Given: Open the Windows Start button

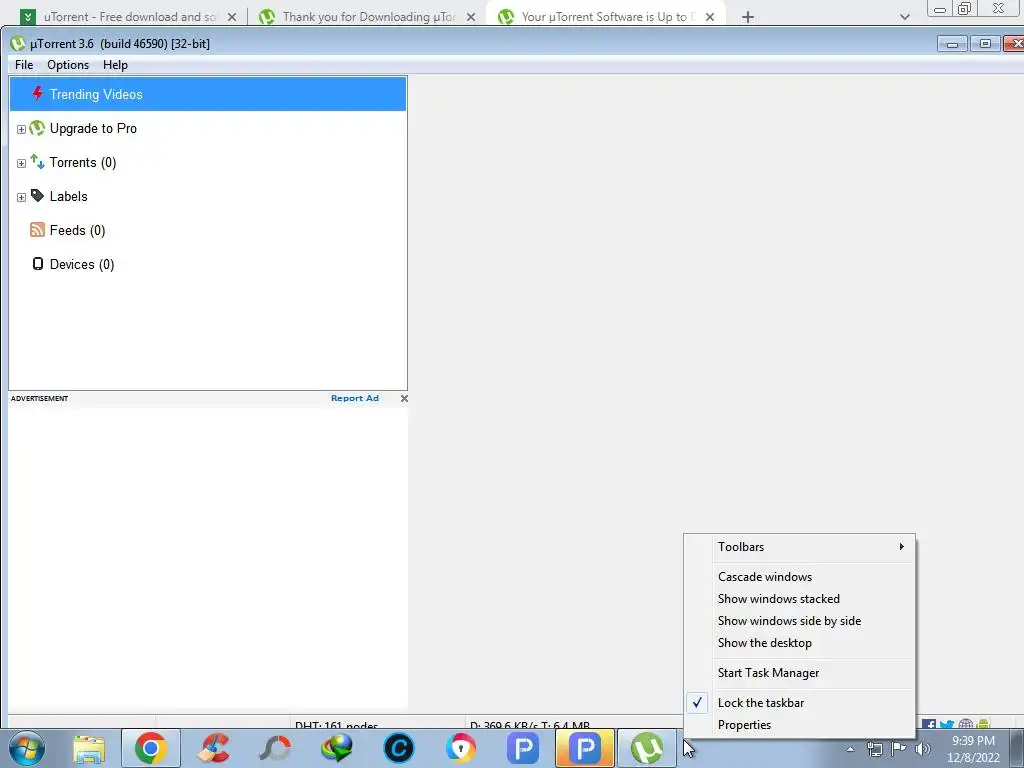Looking at the screenshot, I should pyautogui.click(x=27, y=748).
